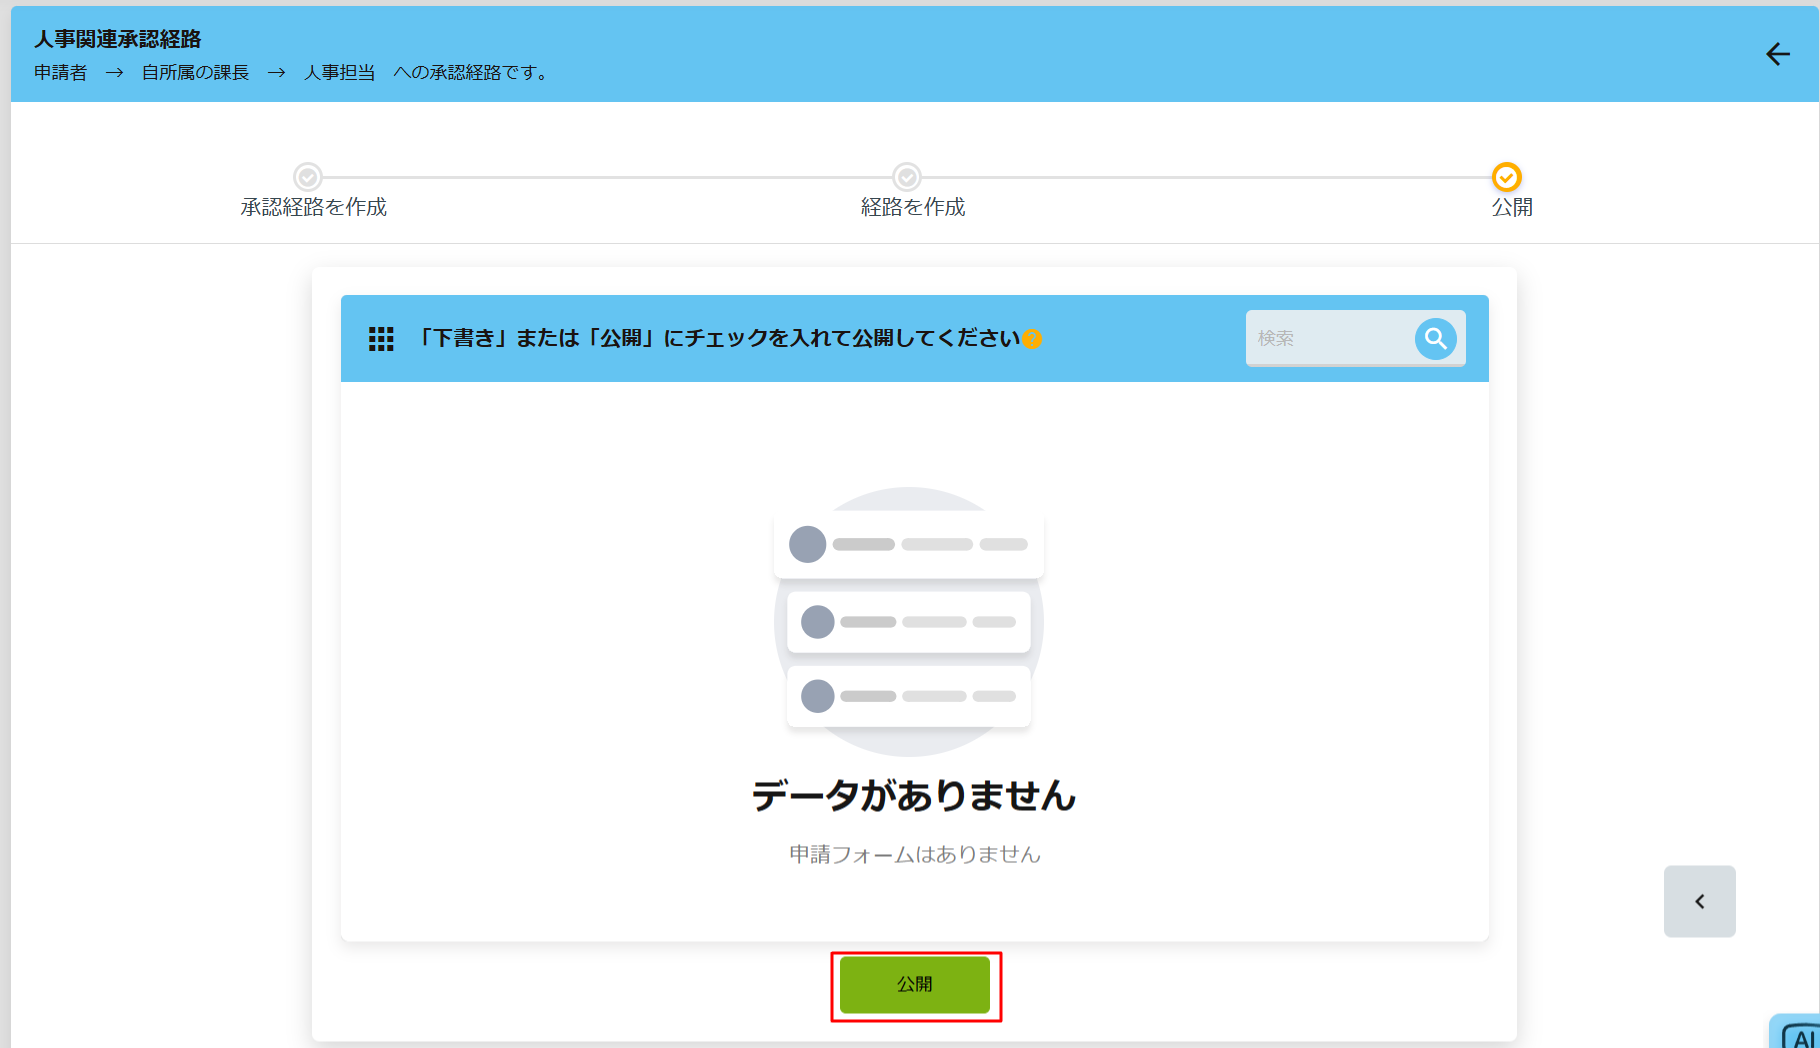
Task: Click the 経路を作成 step circle
Action: [907, 177]
